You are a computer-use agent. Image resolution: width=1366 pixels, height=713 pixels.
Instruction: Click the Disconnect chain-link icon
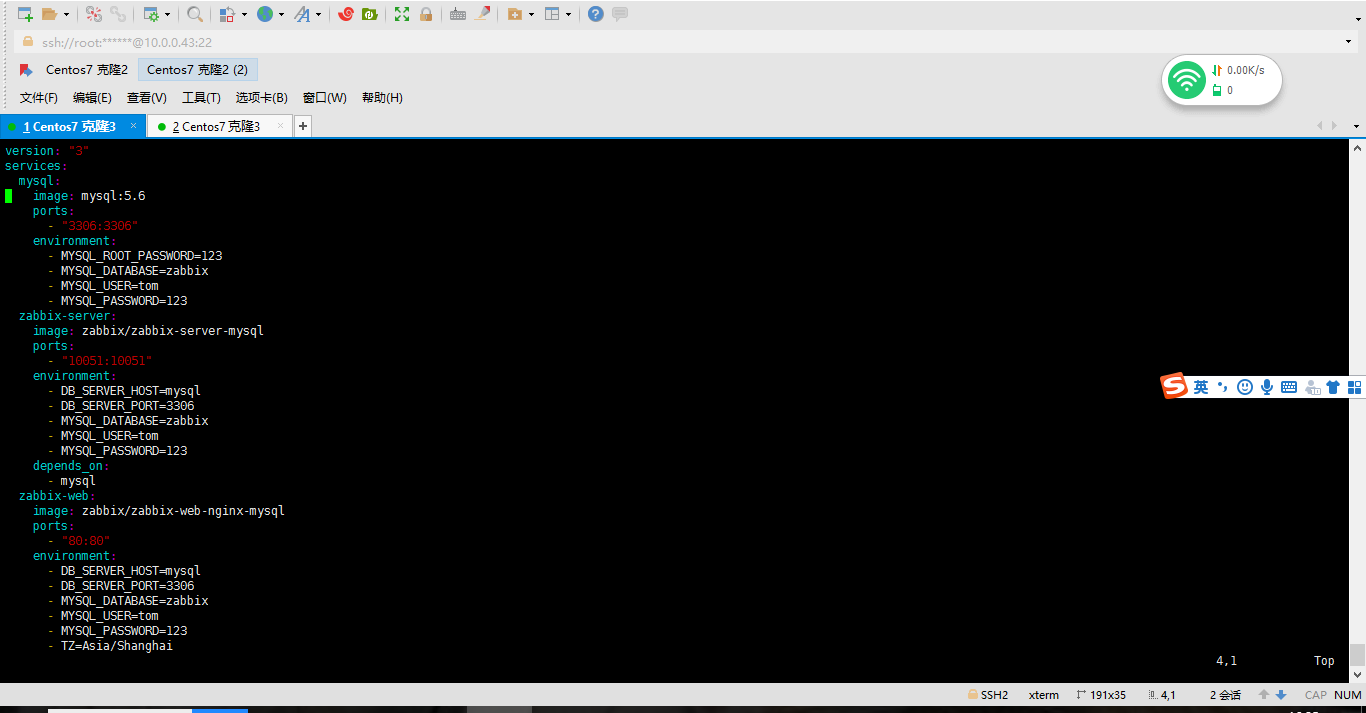118,14
